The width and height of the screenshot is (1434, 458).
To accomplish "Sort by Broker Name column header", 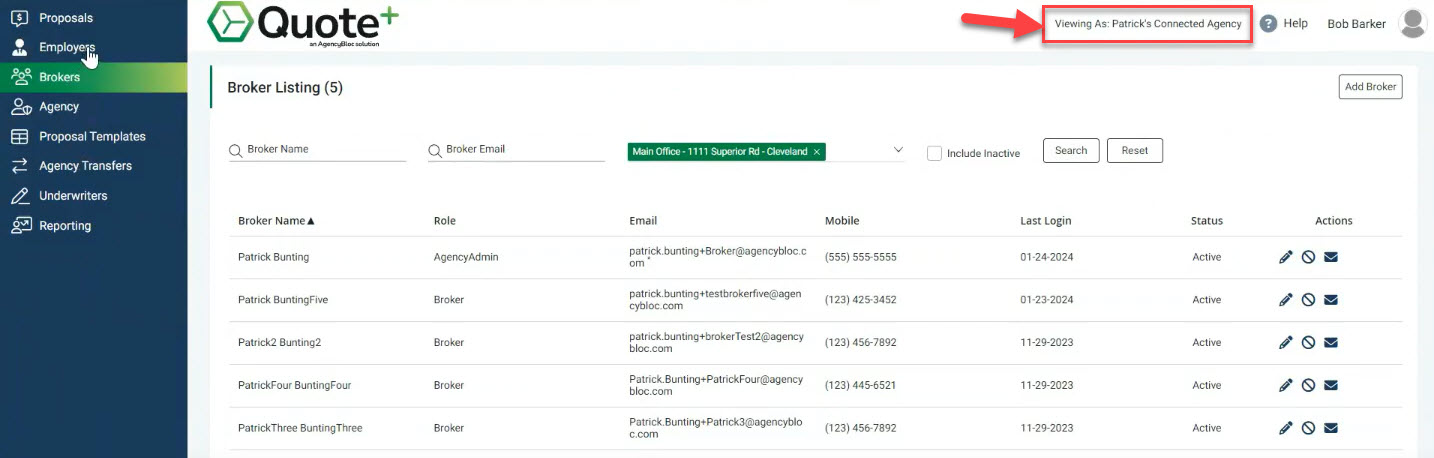I will [x=276, y=221].
